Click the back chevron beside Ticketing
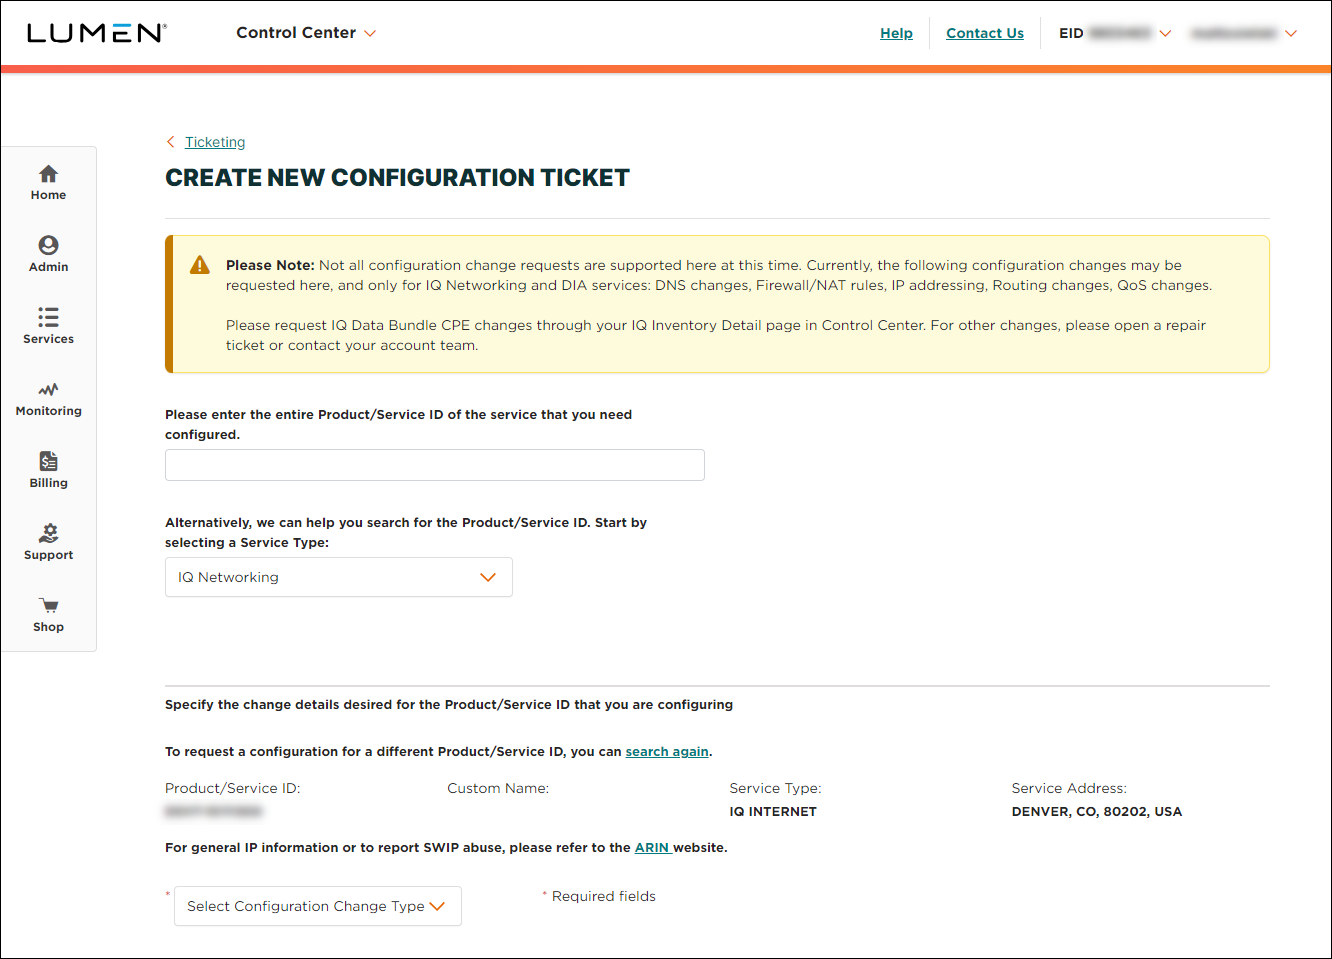1332x959 pixels. [x=171, y=142]
